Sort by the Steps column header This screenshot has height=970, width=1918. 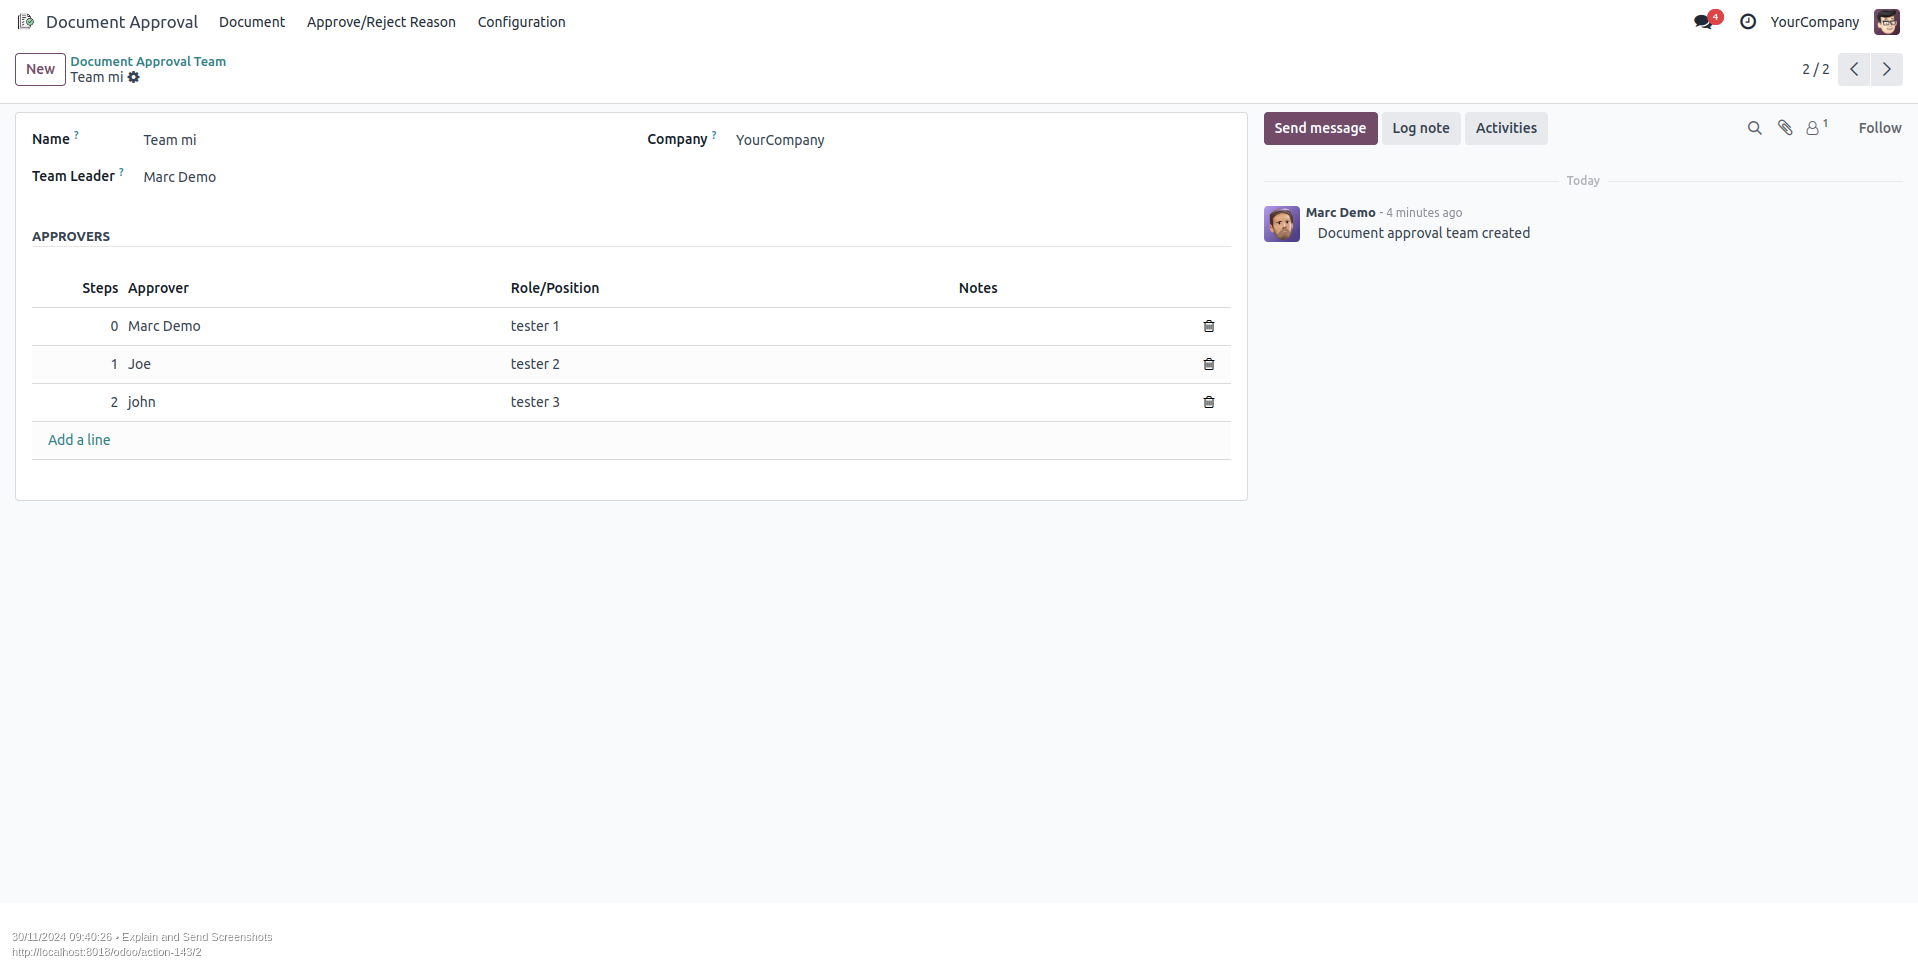100,288
